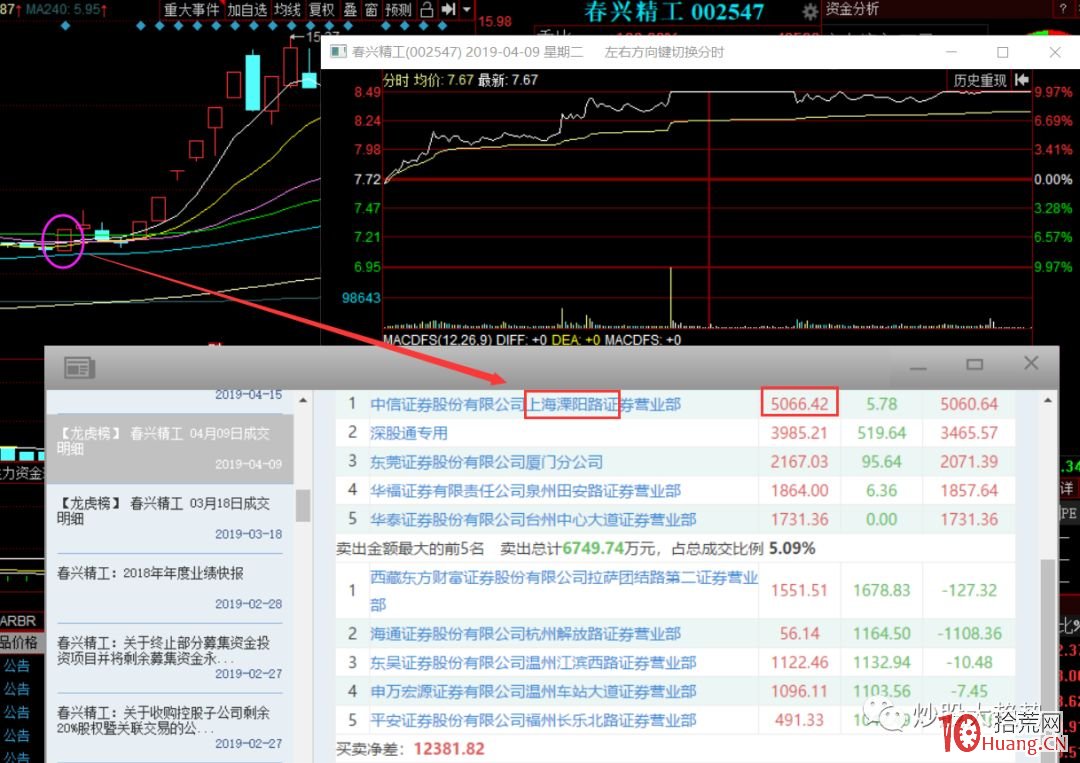Open 龙虎榜 春兴精工 04月09日成交明细

(169, 448)
